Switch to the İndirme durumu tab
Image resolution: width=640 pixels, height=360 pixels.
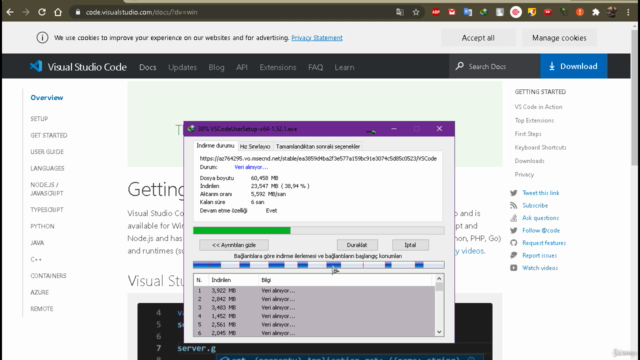coord(216,146)
